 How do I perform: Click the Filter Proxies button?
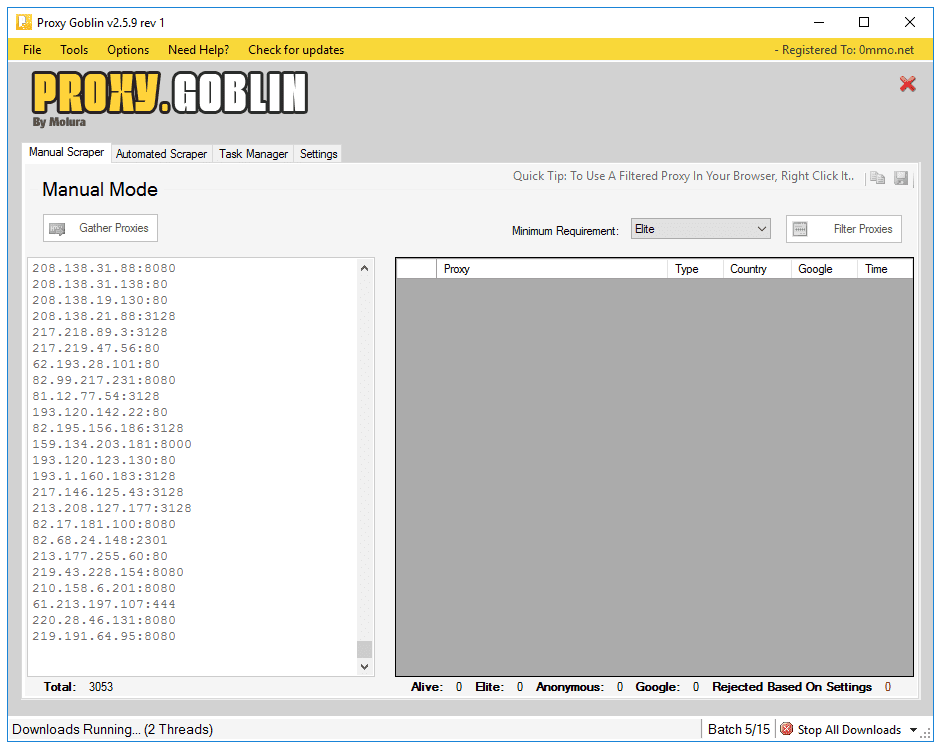[x=843, y=229]
